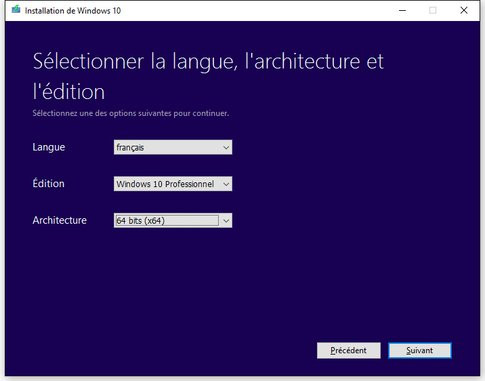This screenshot has width=485, height=381.
Task: Close the Installation de Windows 10 window
Action: [x=464, y=10]
